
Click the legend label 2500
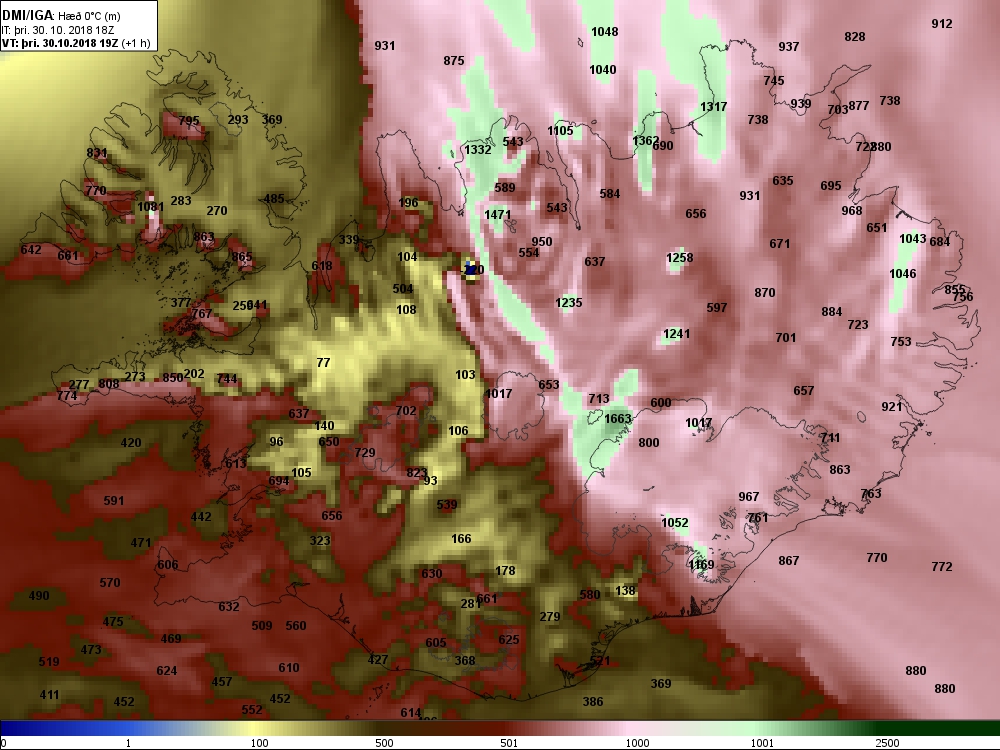[887, 743]
